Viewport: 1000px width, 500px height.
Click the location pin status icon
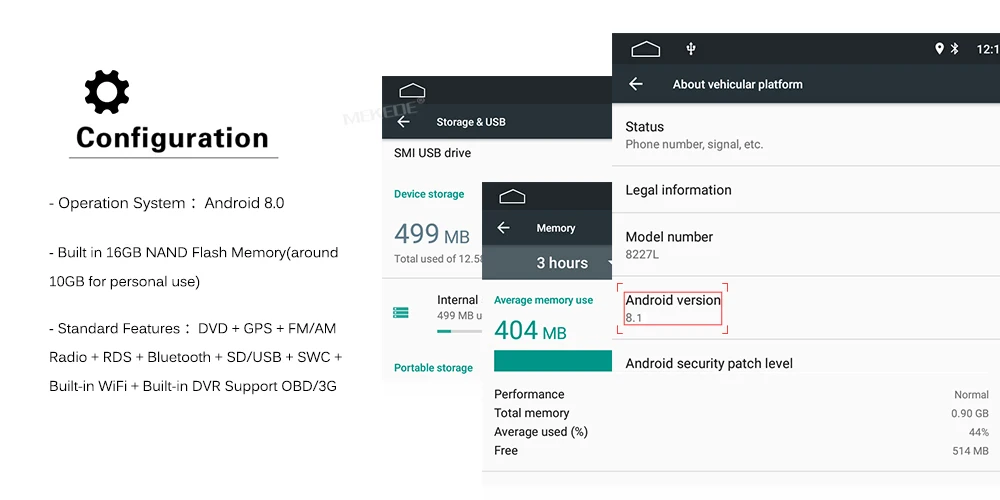coord(939,48)
